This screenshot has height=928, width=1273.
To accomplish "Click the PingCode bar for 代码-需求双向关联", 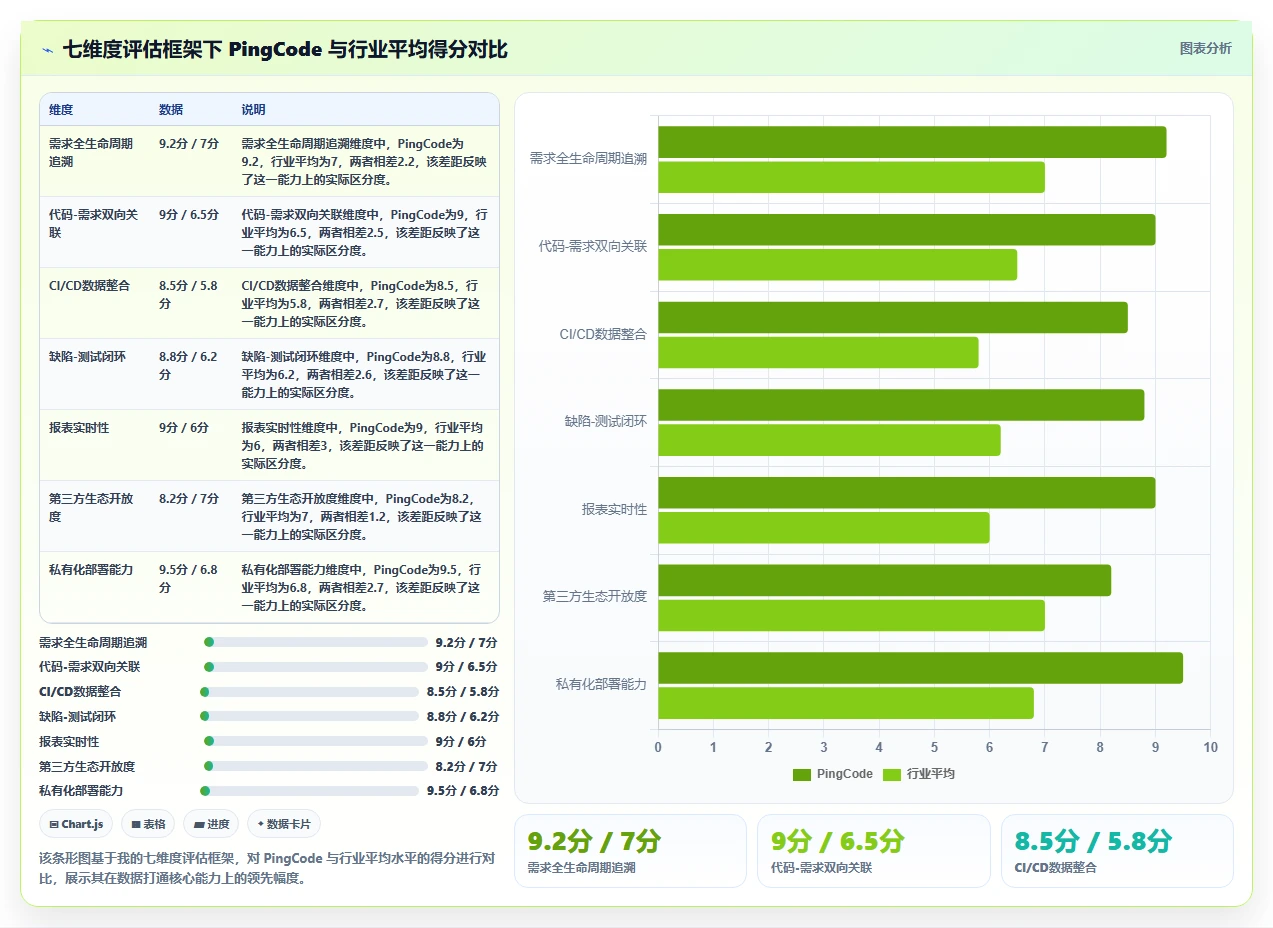I will [906, 230].
